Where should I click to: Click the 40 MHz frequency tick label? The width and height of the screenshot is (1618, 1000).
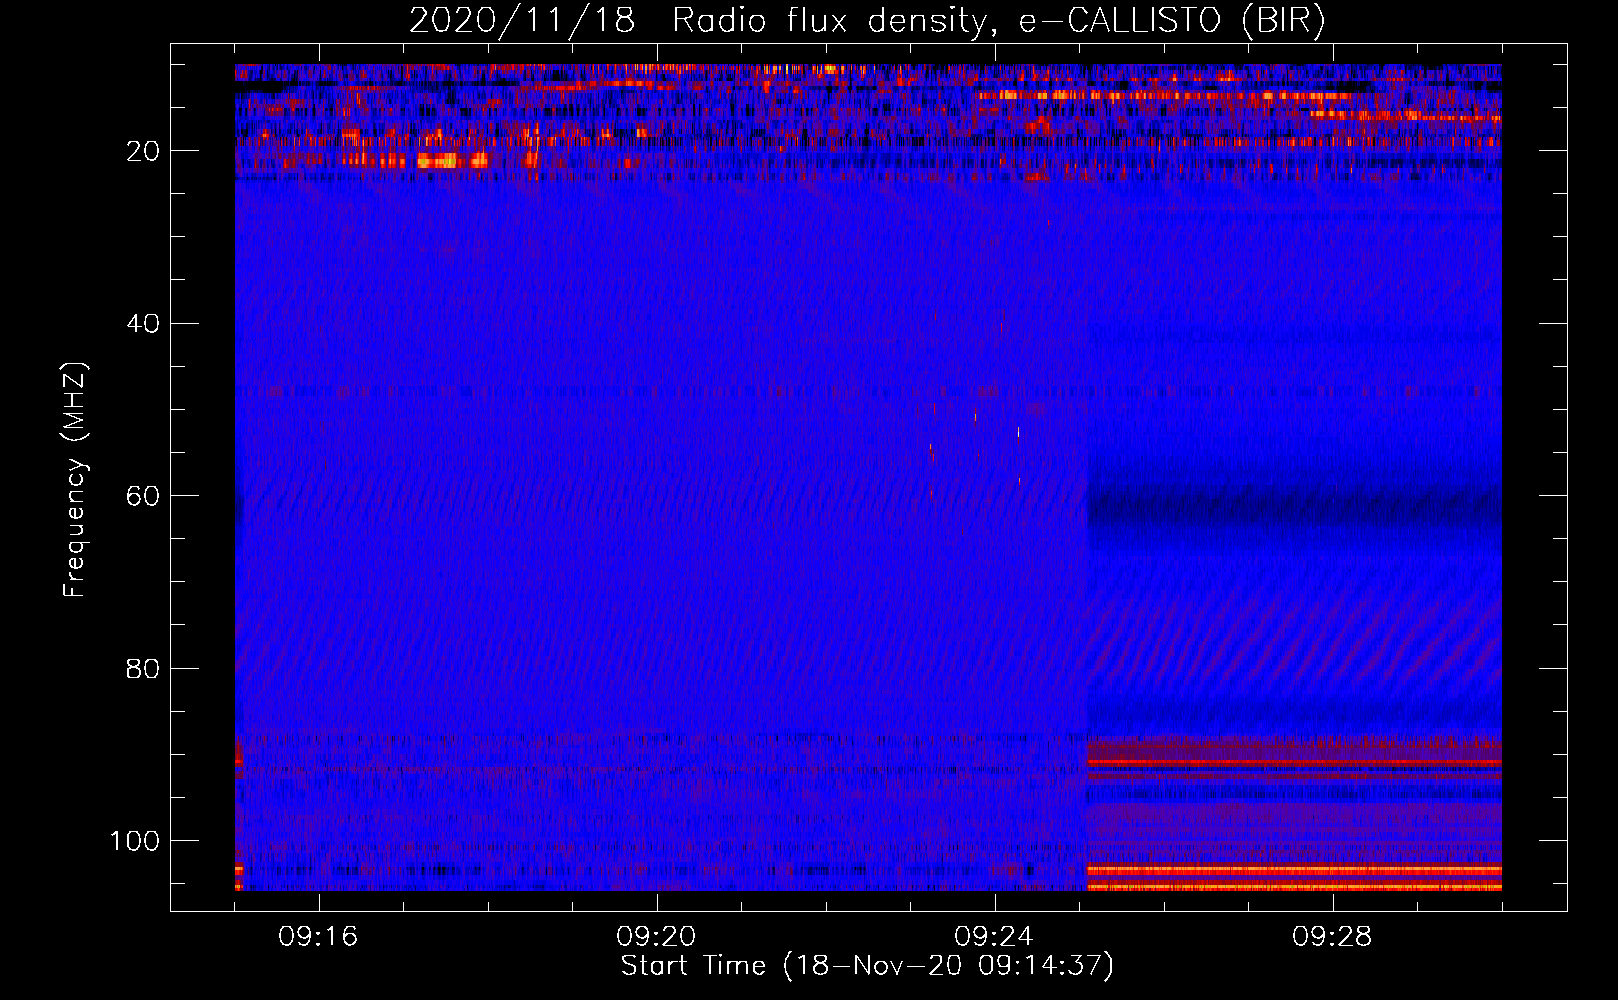tap(143, 324)
